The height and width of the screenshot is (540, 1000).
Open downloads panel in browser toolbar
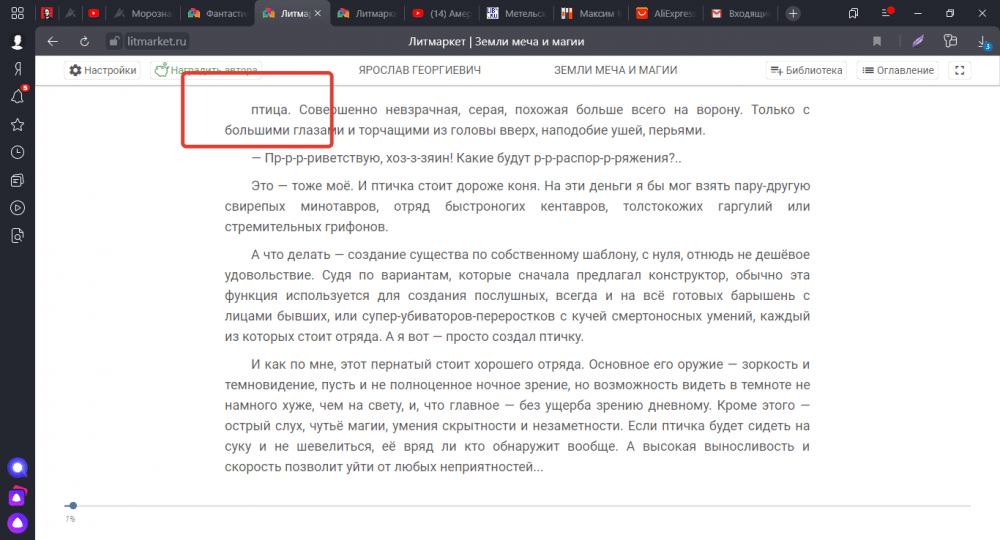tap(984, 42)
